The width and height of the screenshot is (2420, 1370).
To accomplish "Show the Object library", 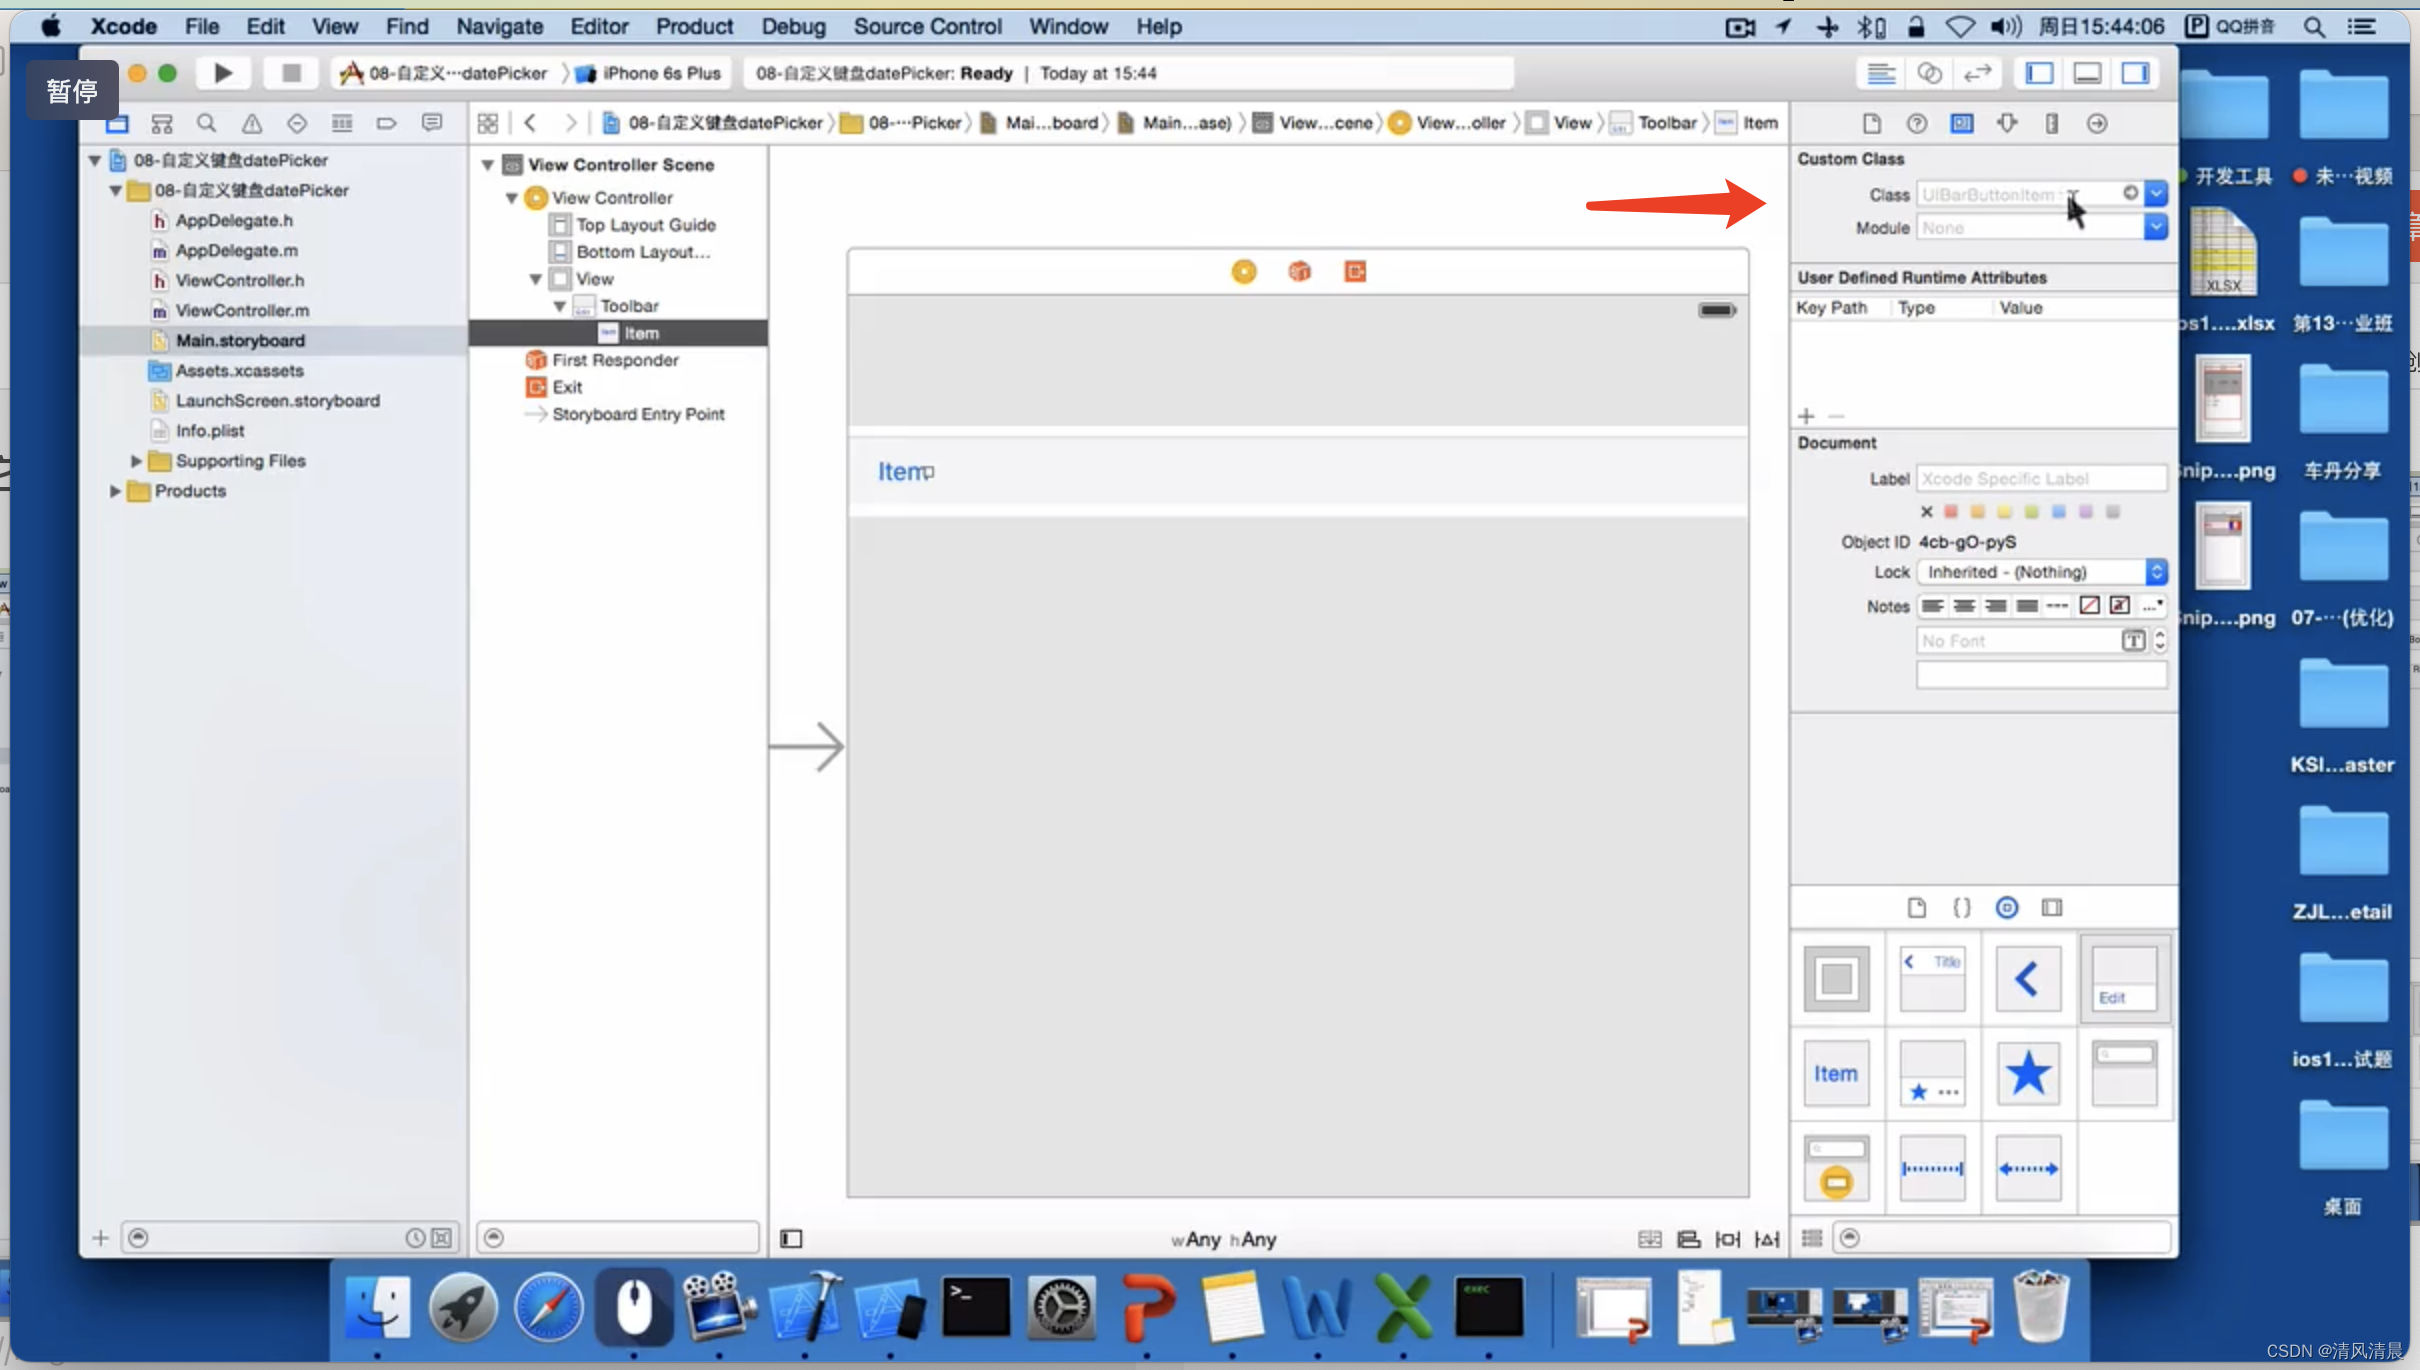I will tap(2006, 908).
